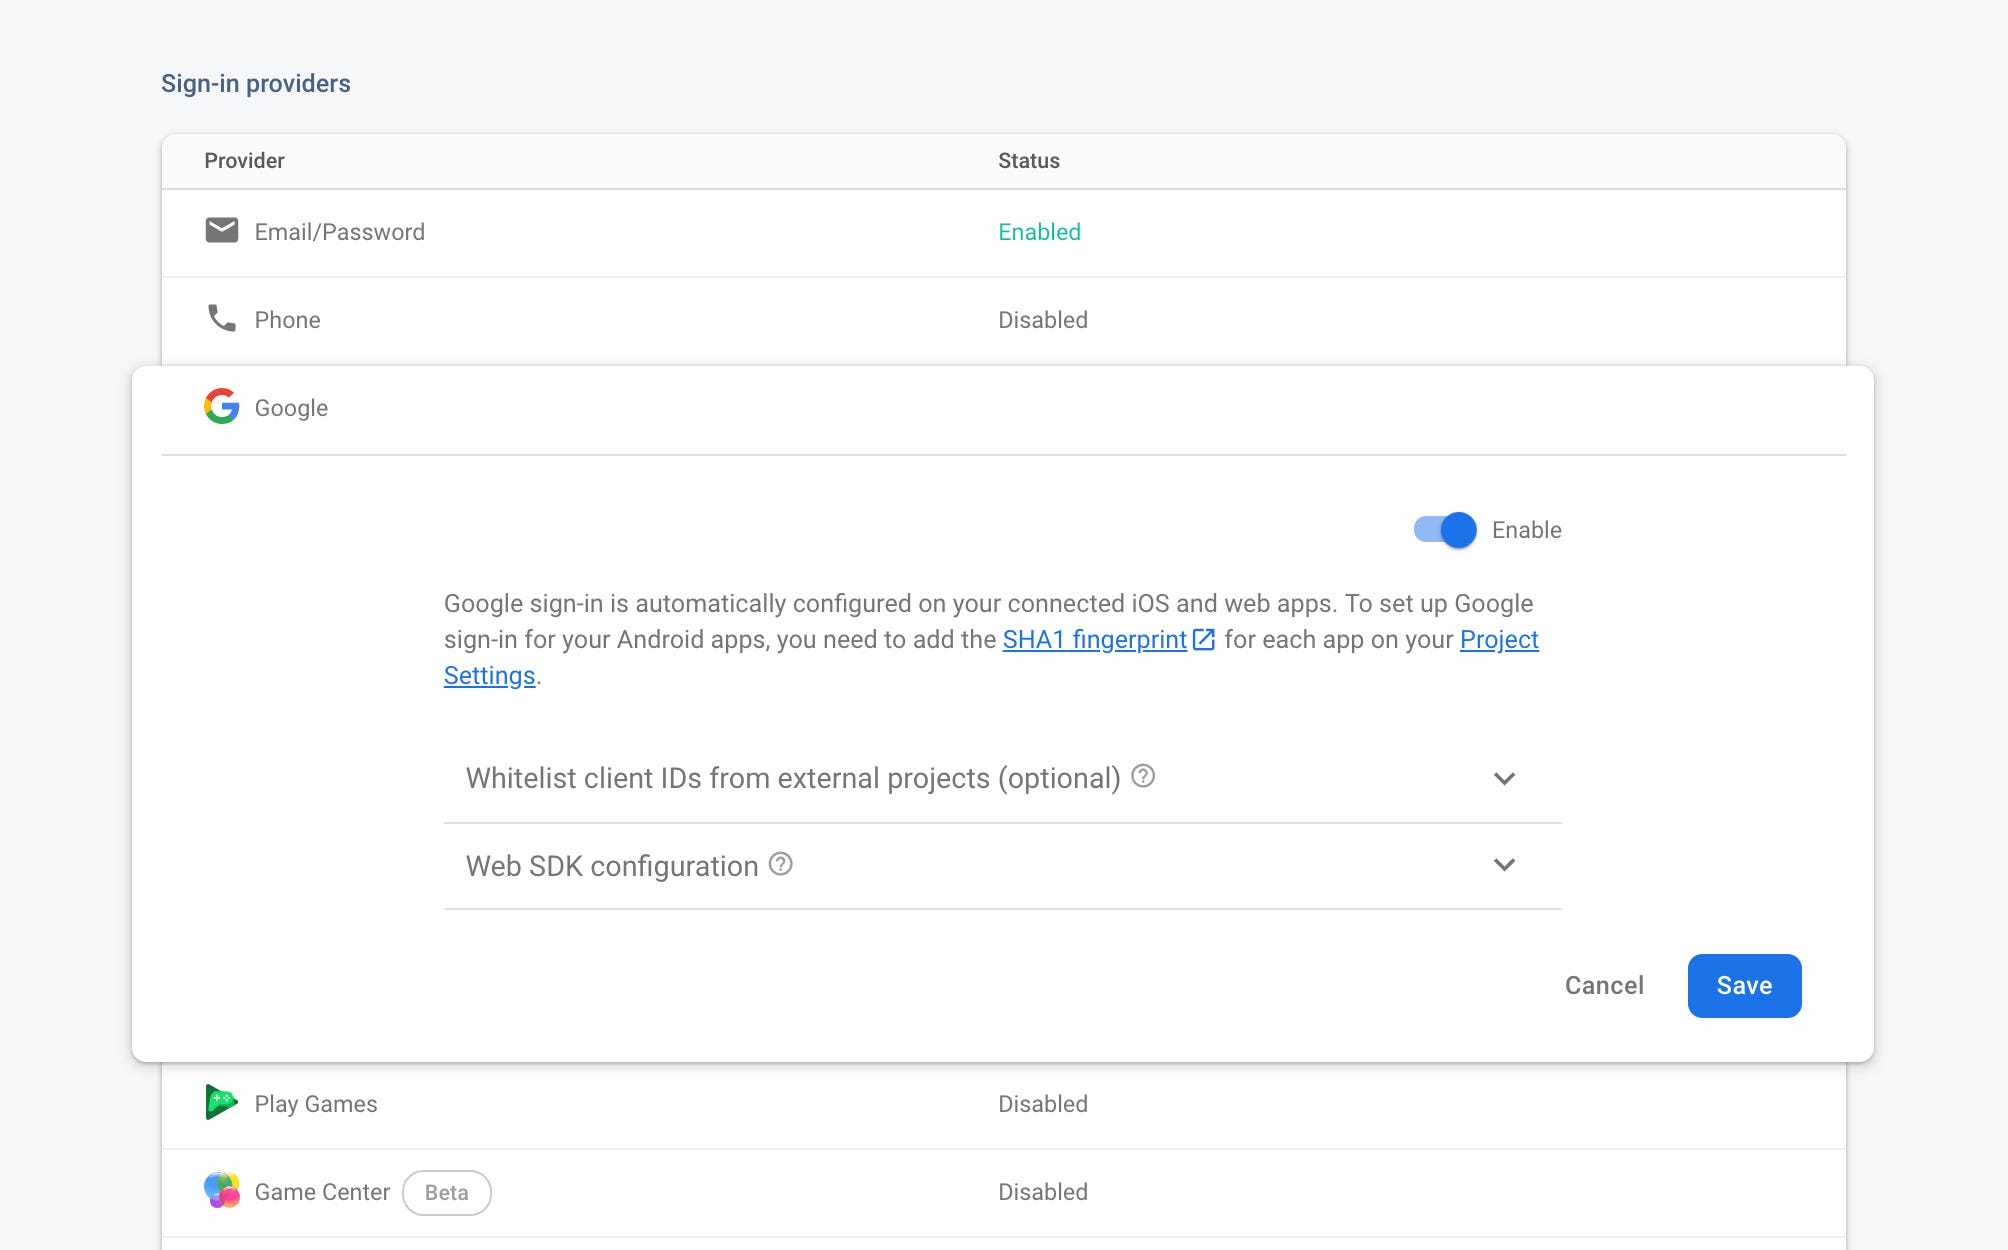This screenshot has height=1250, width=2008.
Task: Click the Beta badge next to Game Center
Action: (x=446, y=1192)
